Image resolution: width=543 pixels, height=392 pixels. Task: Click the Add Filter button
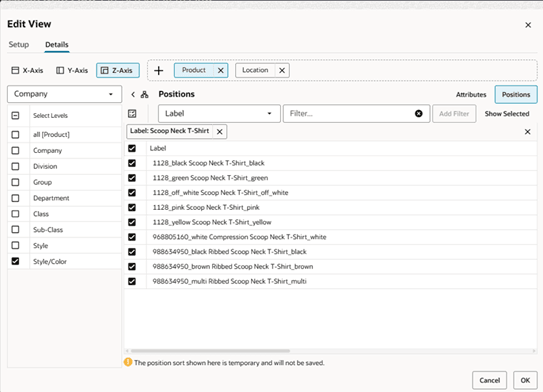click(454, 114)
